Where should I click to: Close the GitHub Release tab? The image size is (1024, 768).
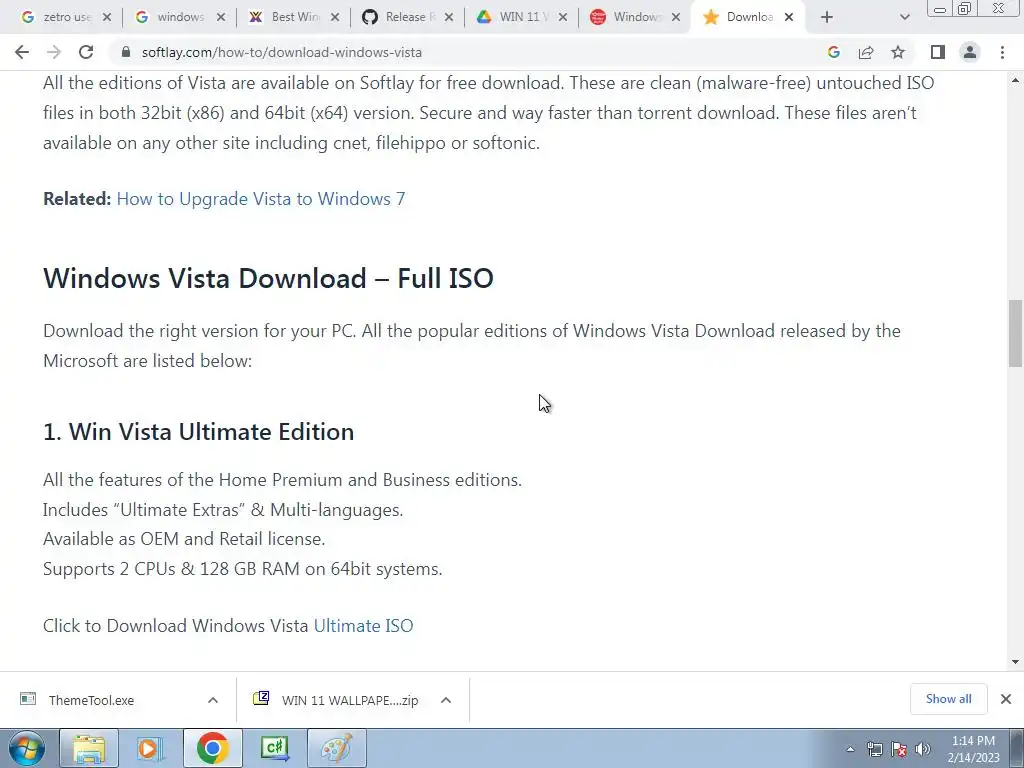[449, 17]
